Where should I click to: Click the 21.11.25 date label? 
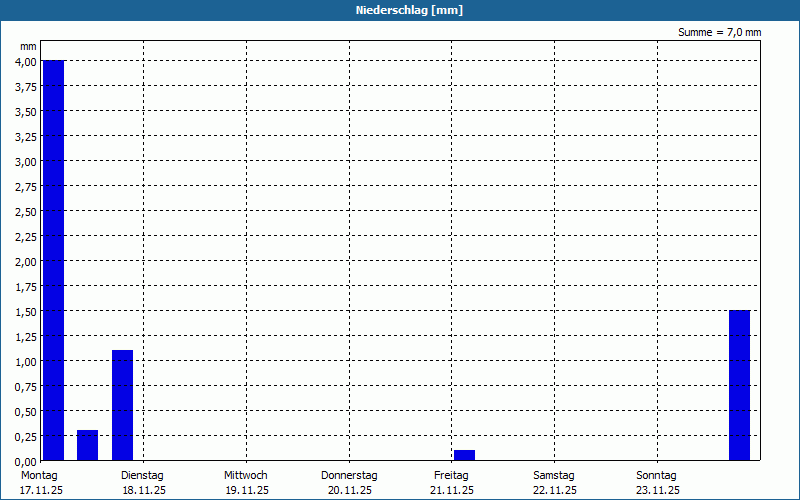click(452, 491)
